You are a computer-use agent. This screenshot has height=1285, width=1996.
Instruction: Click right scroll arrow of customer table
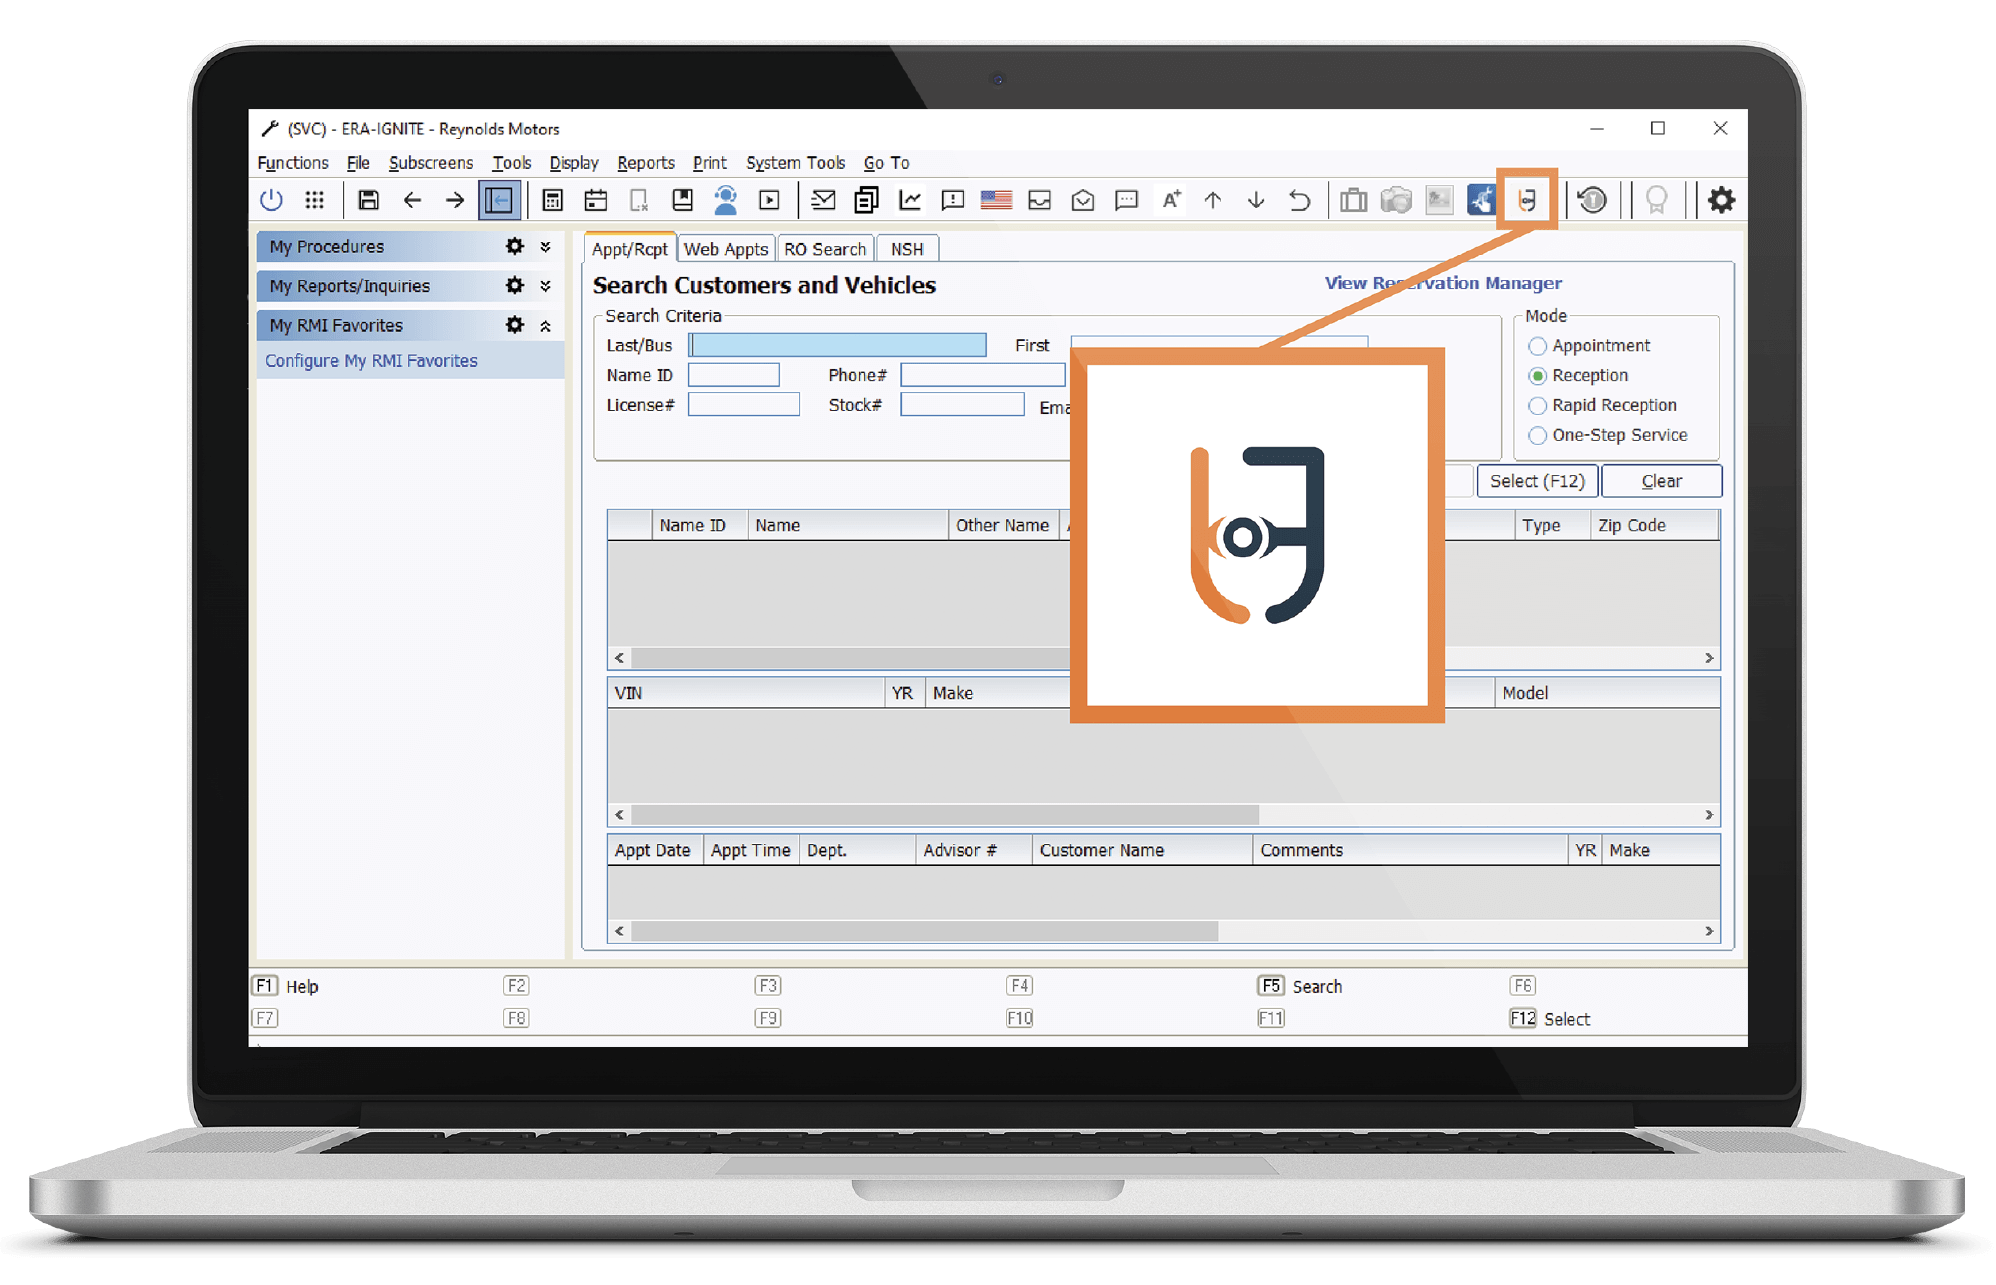point(1709,658)
